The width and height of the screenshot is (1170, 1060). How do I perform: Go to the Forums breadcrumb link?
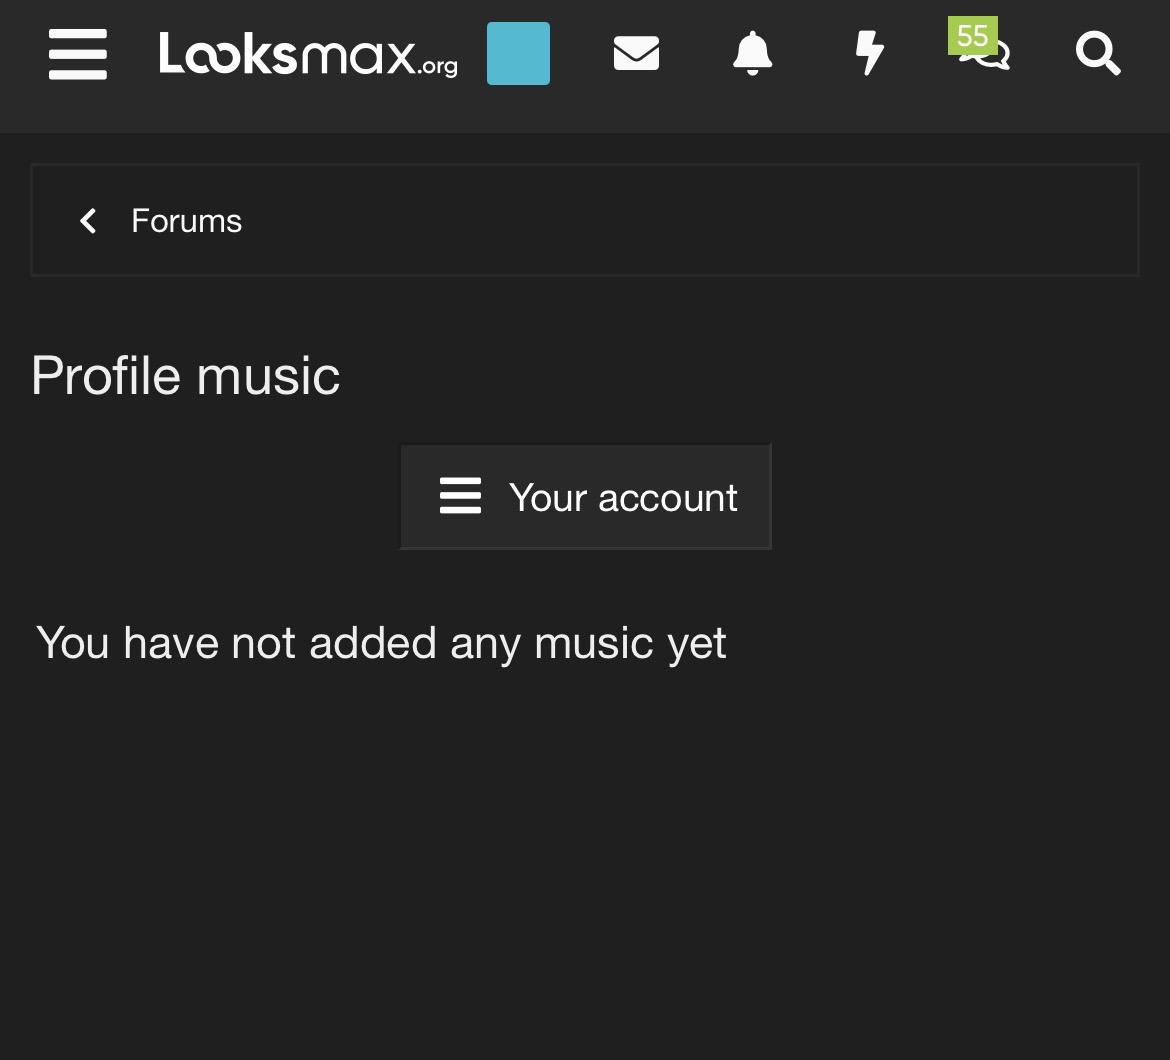186,221
